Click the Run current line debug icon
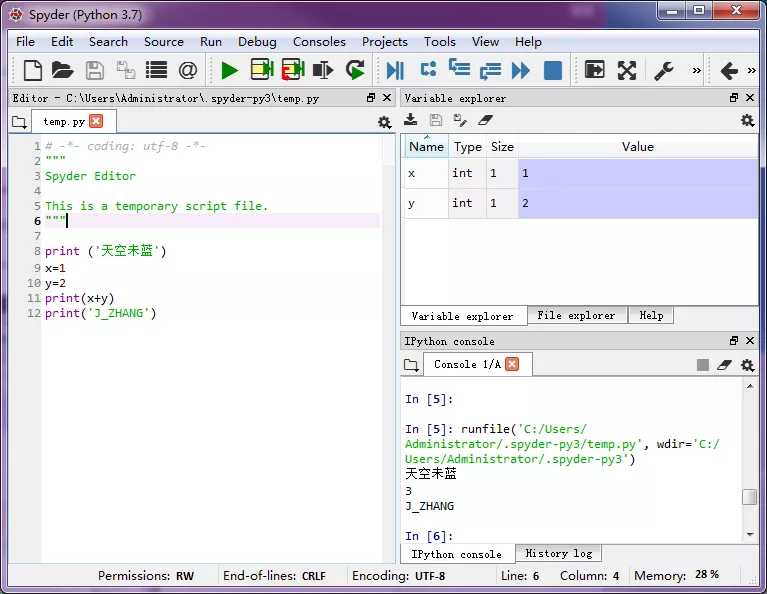 [429, 69]
